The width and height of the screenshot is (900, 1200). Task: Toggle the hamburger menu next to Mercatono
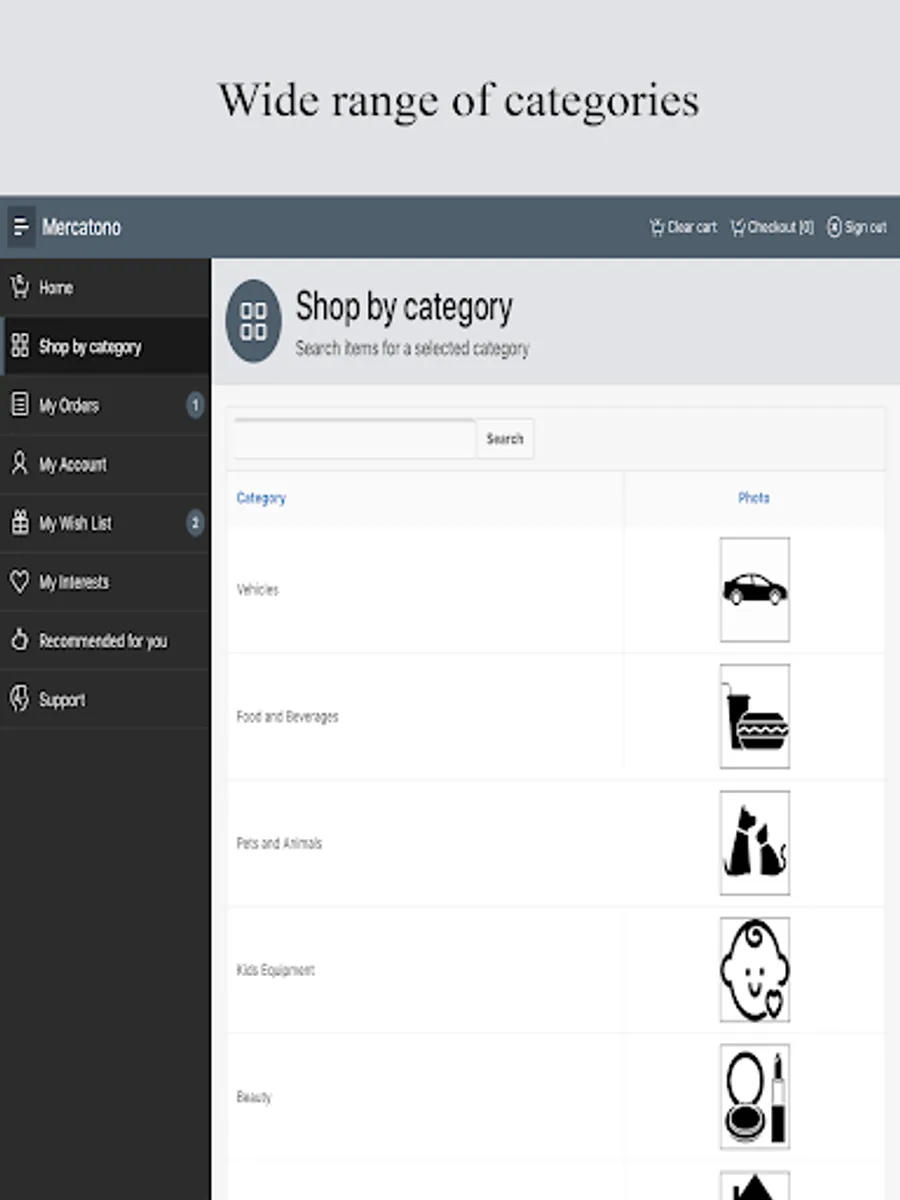(21, 227)
